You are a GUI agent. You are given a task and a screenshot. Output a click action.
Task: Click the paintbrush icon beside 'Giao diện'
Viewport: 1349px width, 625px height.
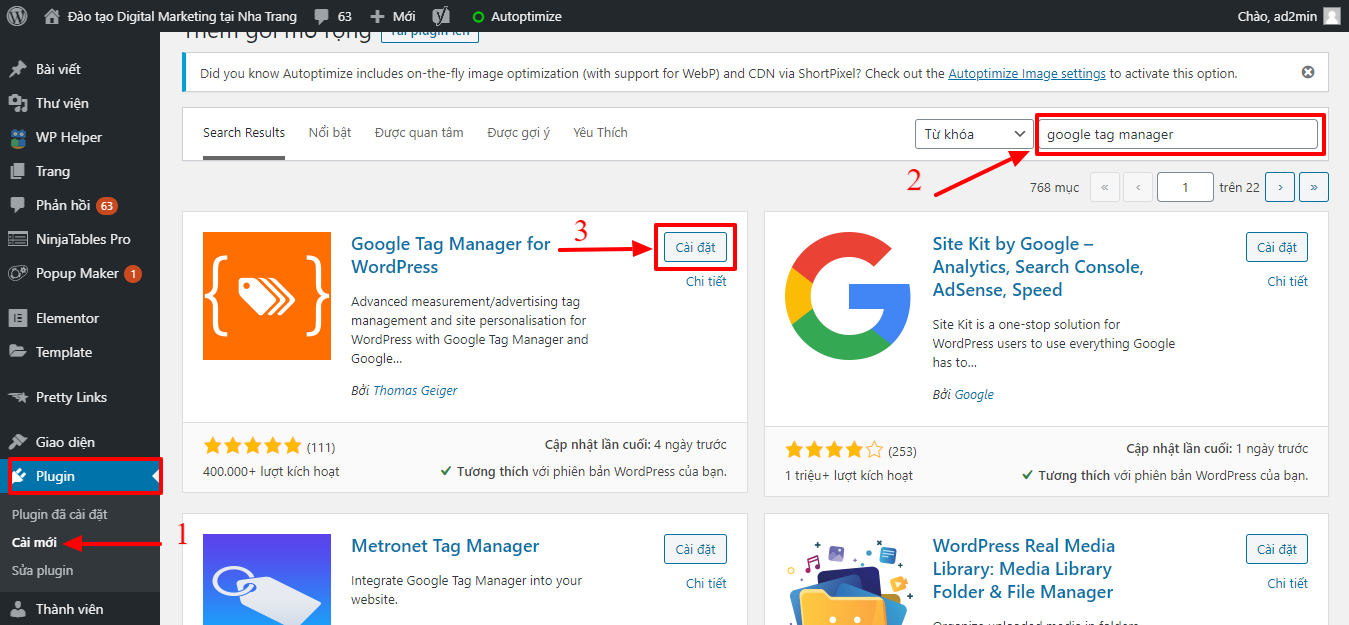[x=18, y=442]
